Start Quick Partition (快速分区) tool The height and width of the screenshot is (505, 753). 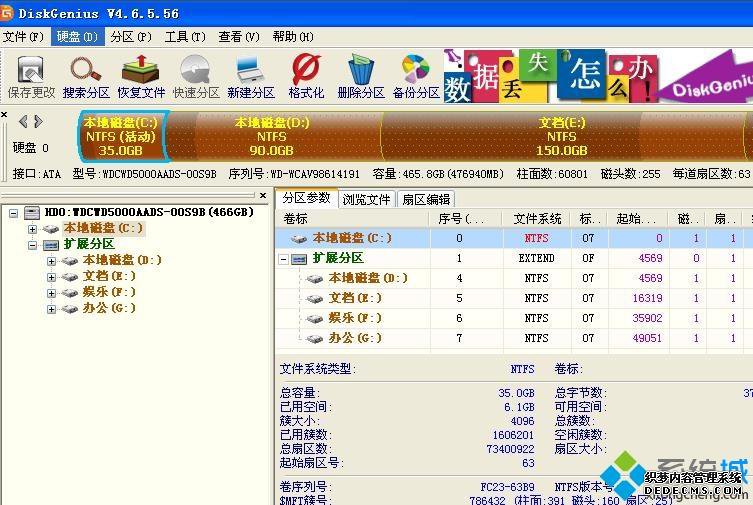[x=196, y=77]
